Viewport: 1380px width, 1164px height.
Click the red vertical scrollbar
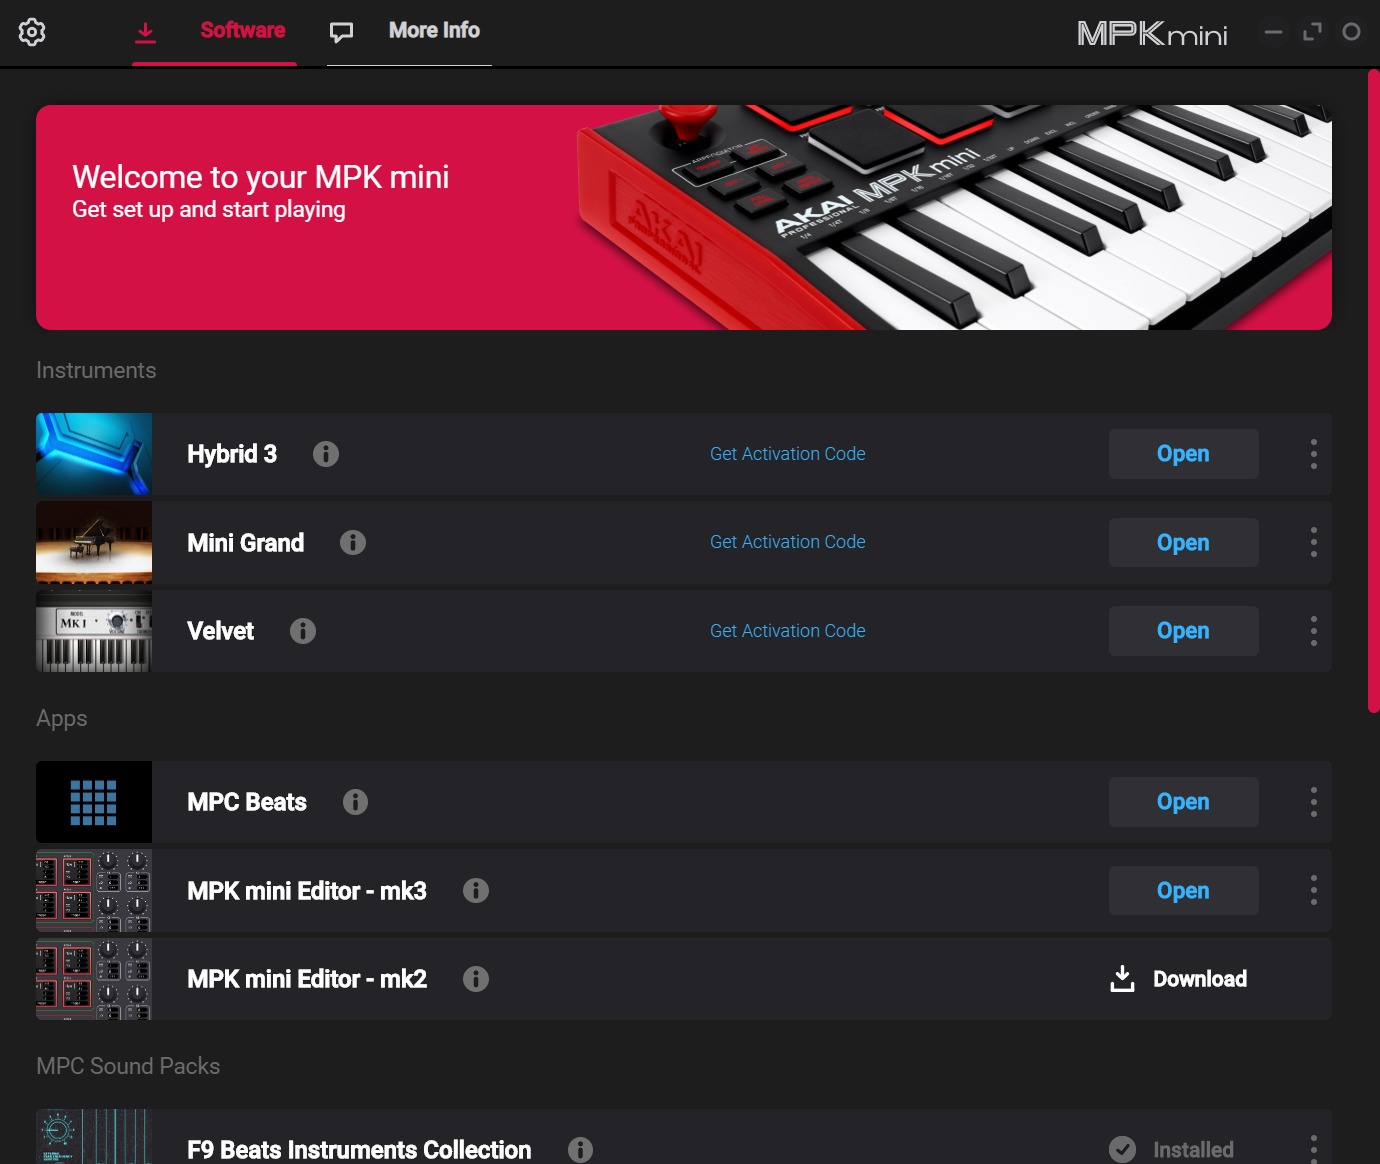[1373, 390]
